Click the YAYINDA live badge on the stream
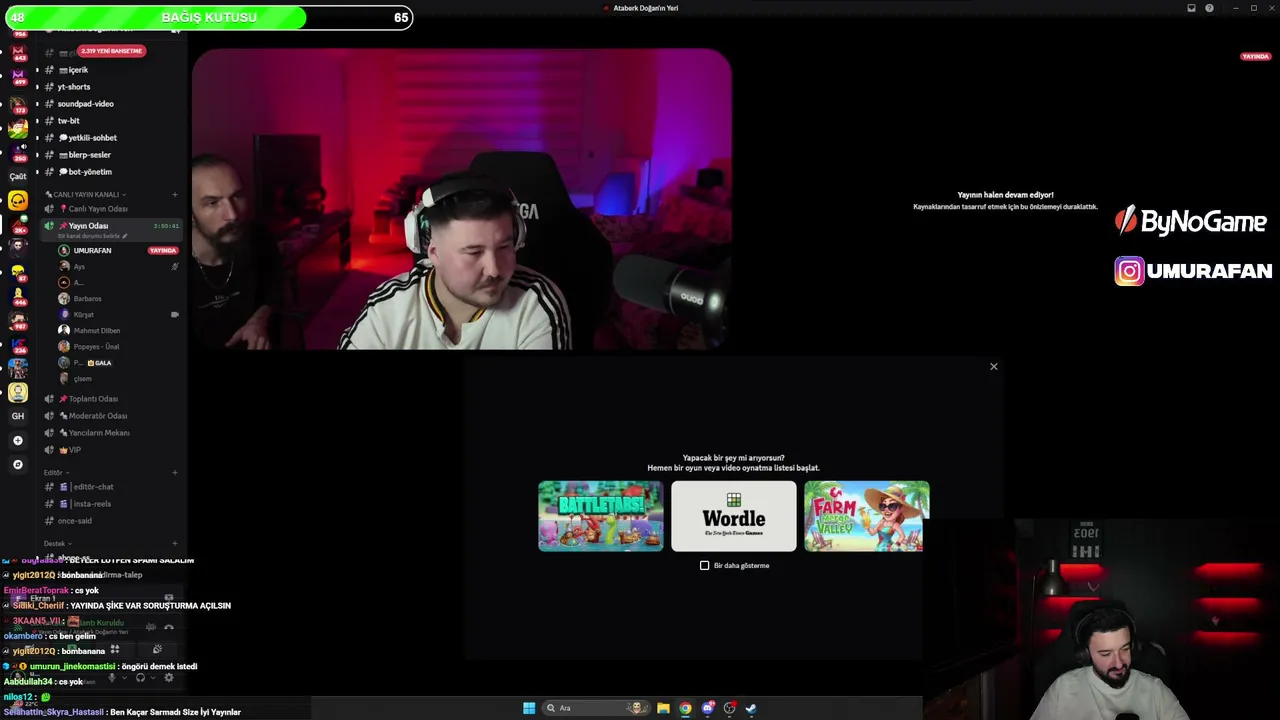 pos(1255,57)
